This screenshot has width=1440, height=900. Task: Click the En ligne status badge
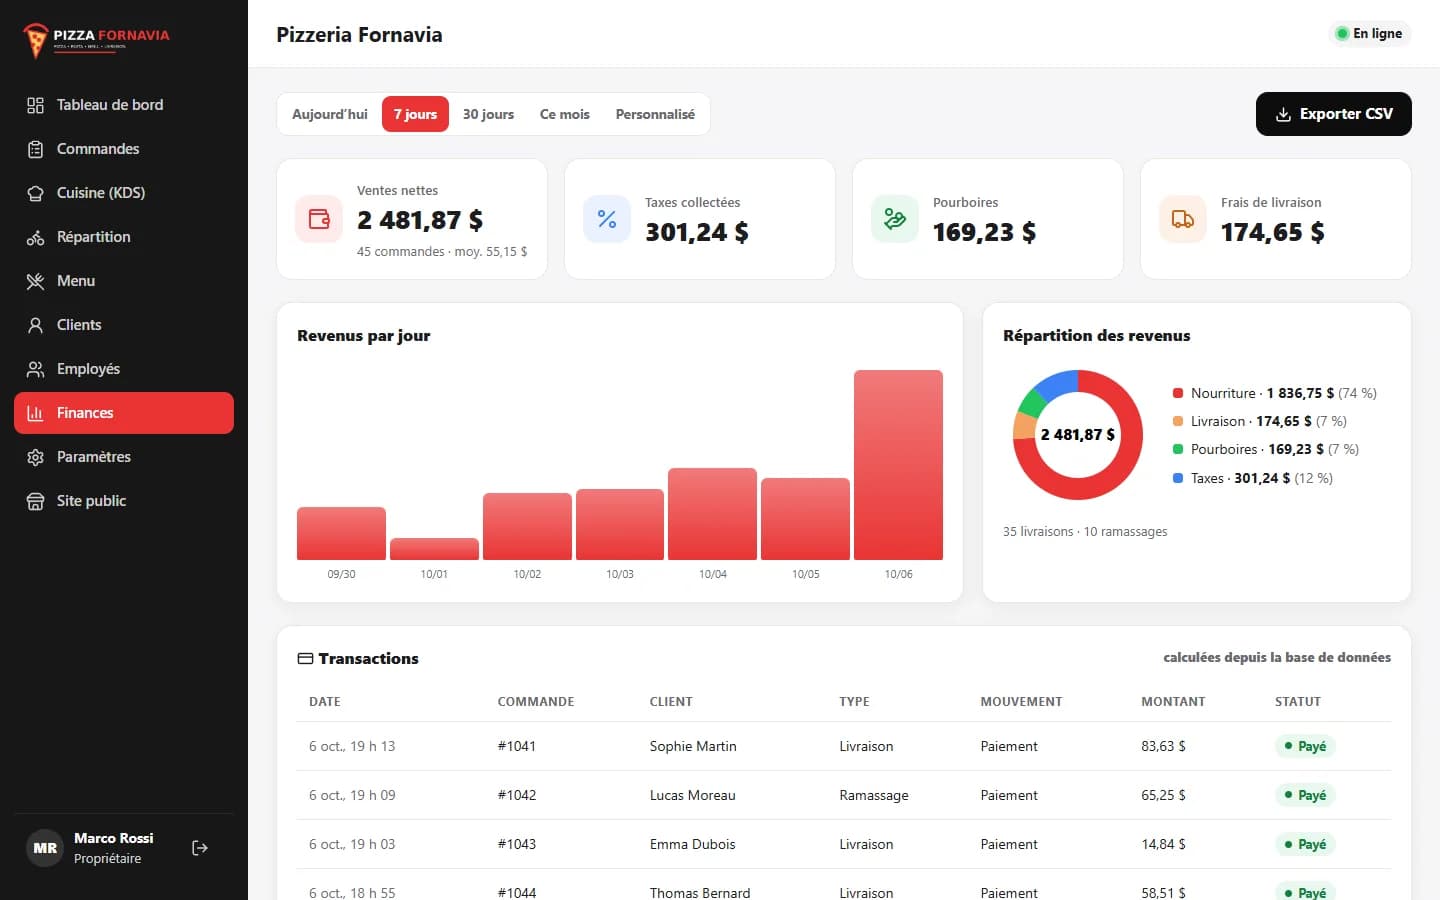(1369, 34)
